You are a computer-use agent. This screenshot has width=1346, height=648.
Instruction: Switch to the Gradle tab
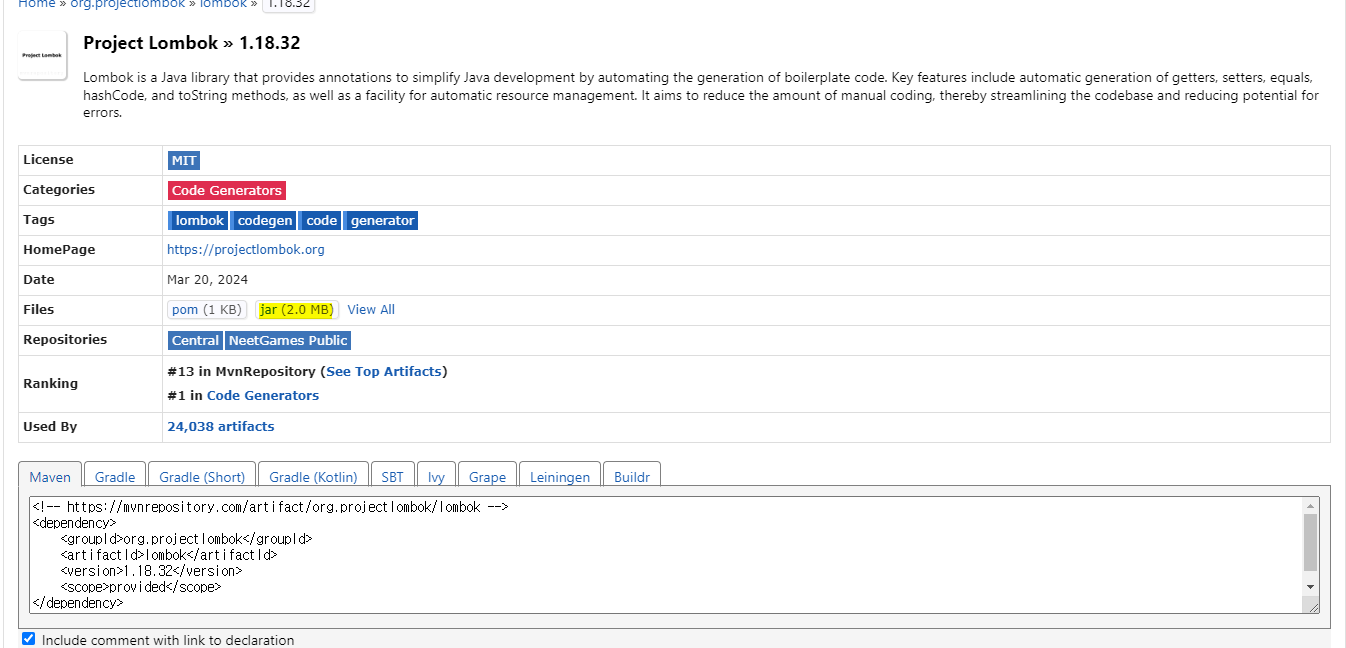click(x=115, y=477)
